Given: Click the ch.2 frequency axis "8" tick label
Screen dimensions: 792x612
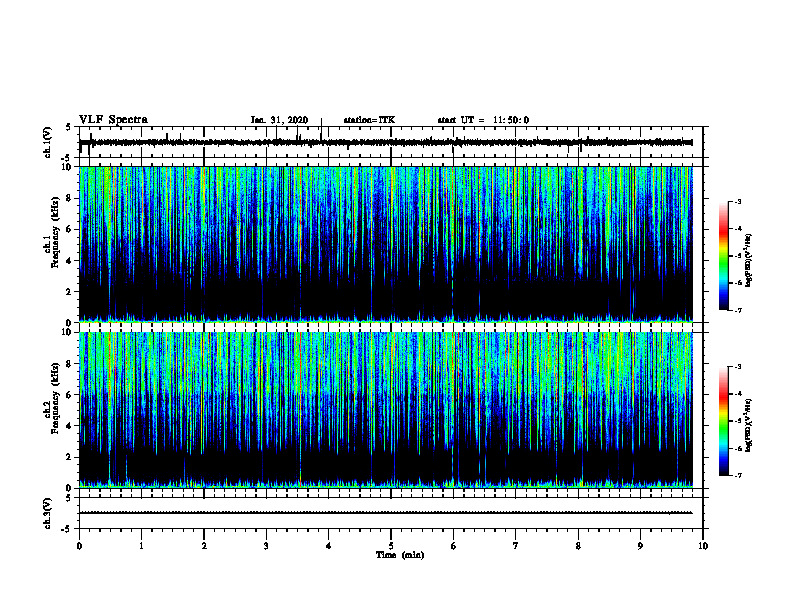Looking at the screenshot, I should 69,364.
